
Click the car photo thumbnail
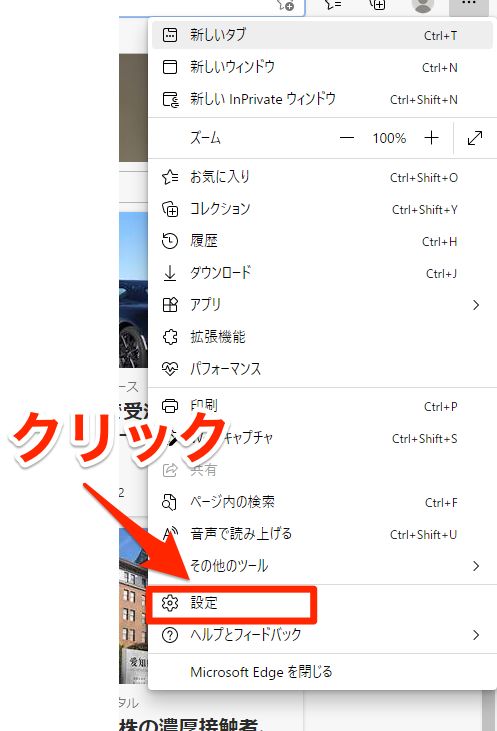click(133, 290)
